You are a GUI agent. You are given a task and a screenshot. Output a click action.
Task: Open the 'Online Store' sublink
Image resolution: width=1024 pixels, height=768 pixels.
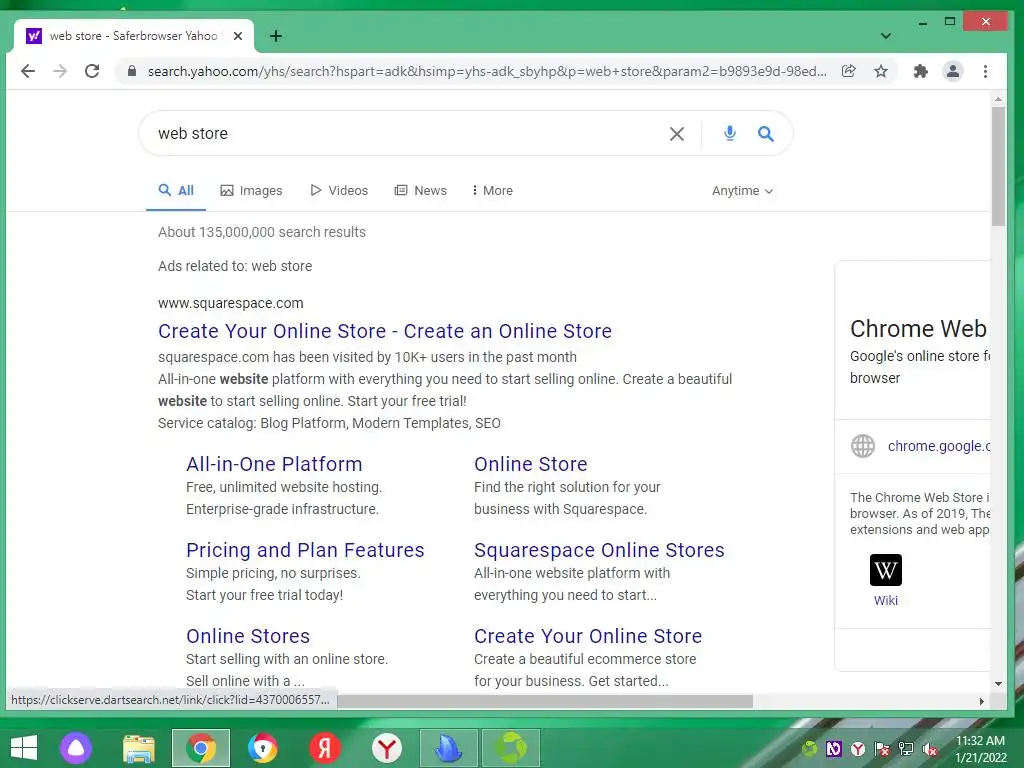[x=531, y=464]
